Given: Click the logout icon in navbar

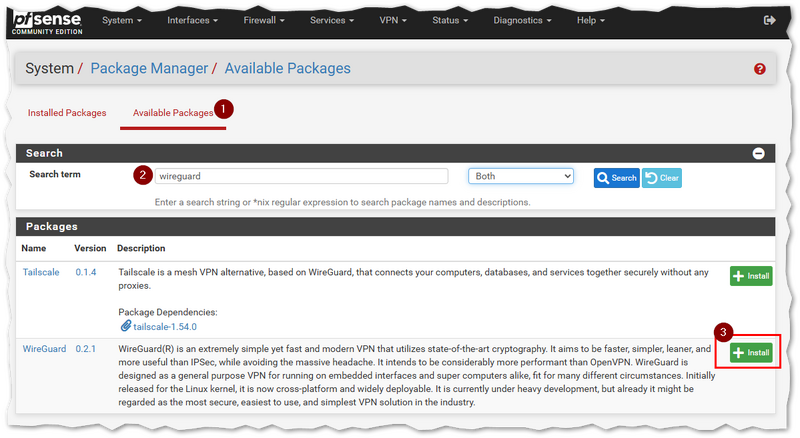Looking at the screenshot, I should point(769,20).
